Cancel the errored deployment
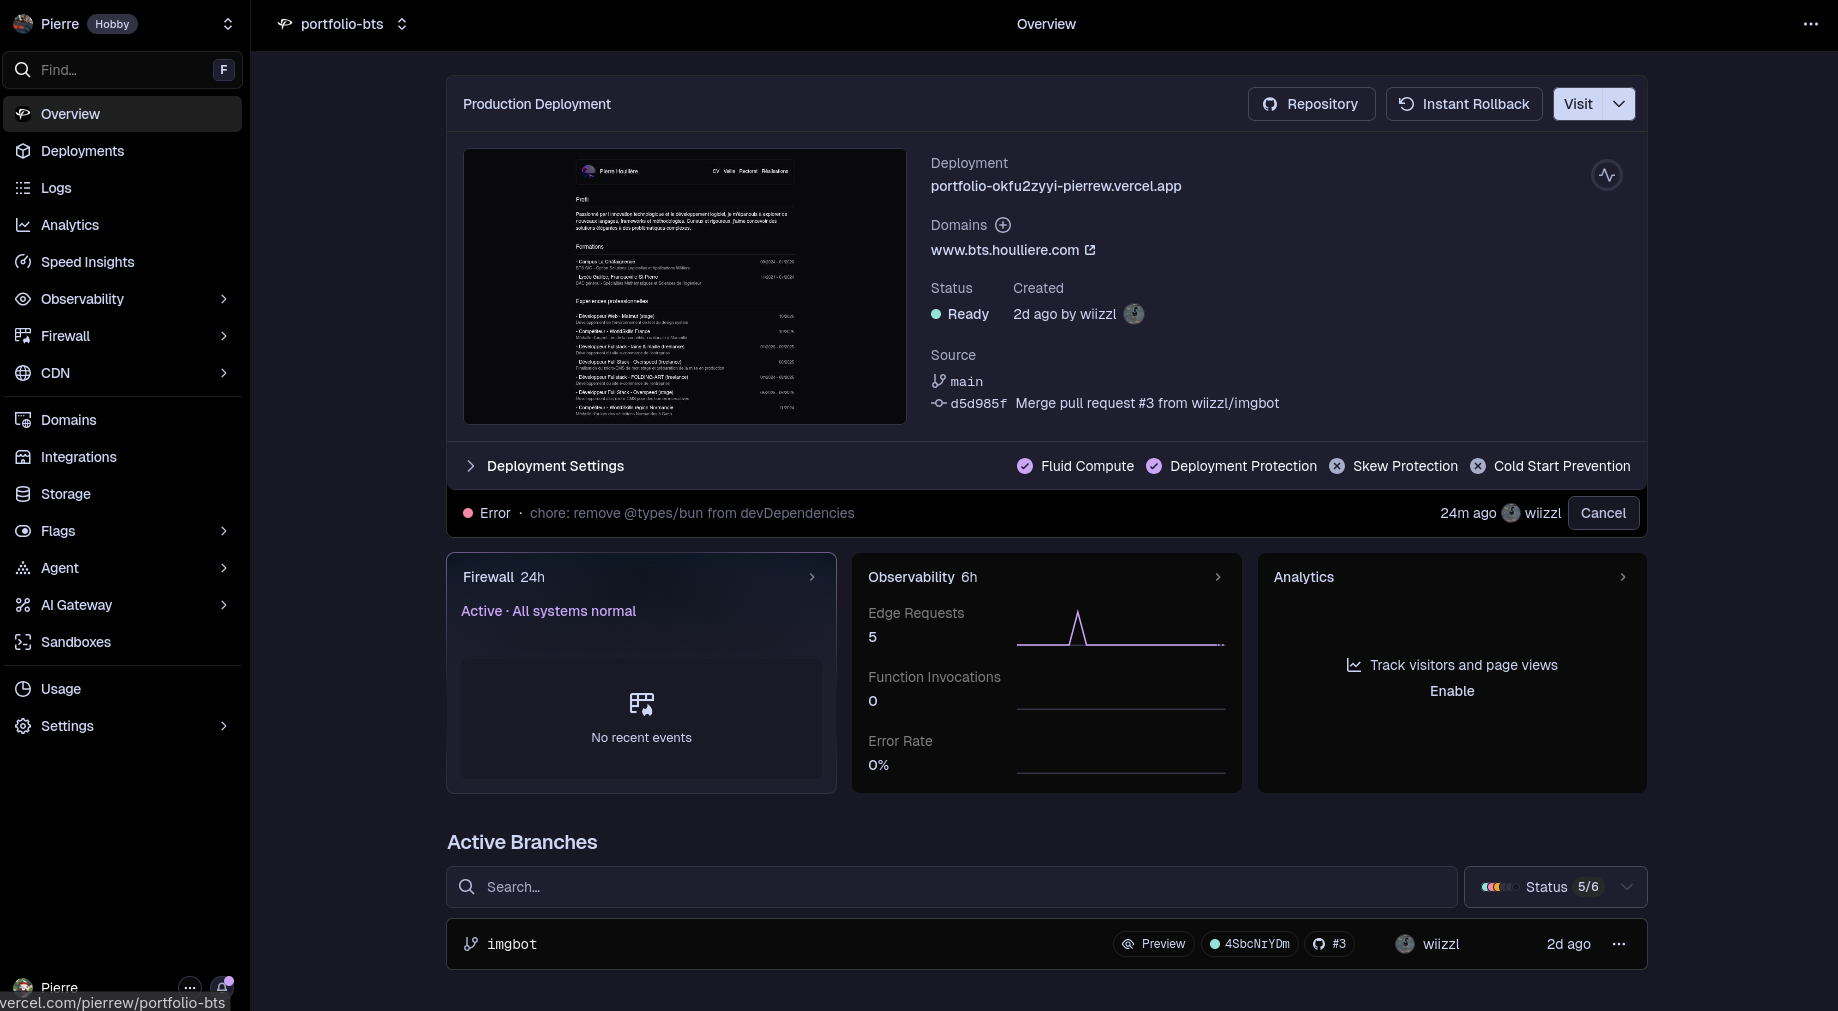Screen dimensions: 1838x1011 1602,513
